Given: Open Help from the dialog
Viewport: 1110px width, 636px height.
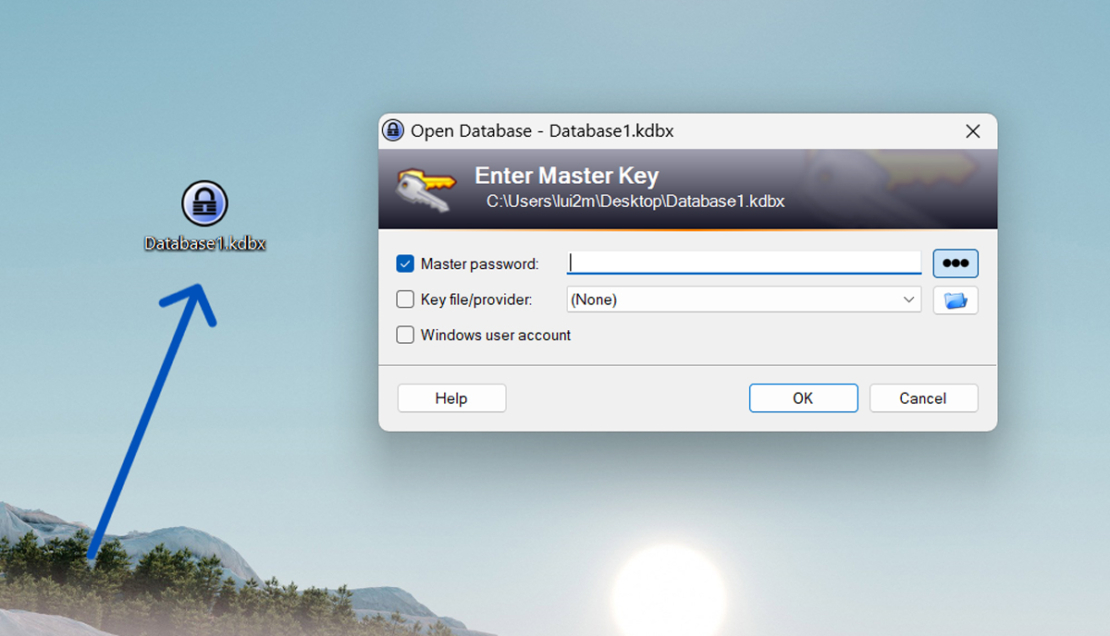Looking at the screenshot, I should tap(451, 397).
